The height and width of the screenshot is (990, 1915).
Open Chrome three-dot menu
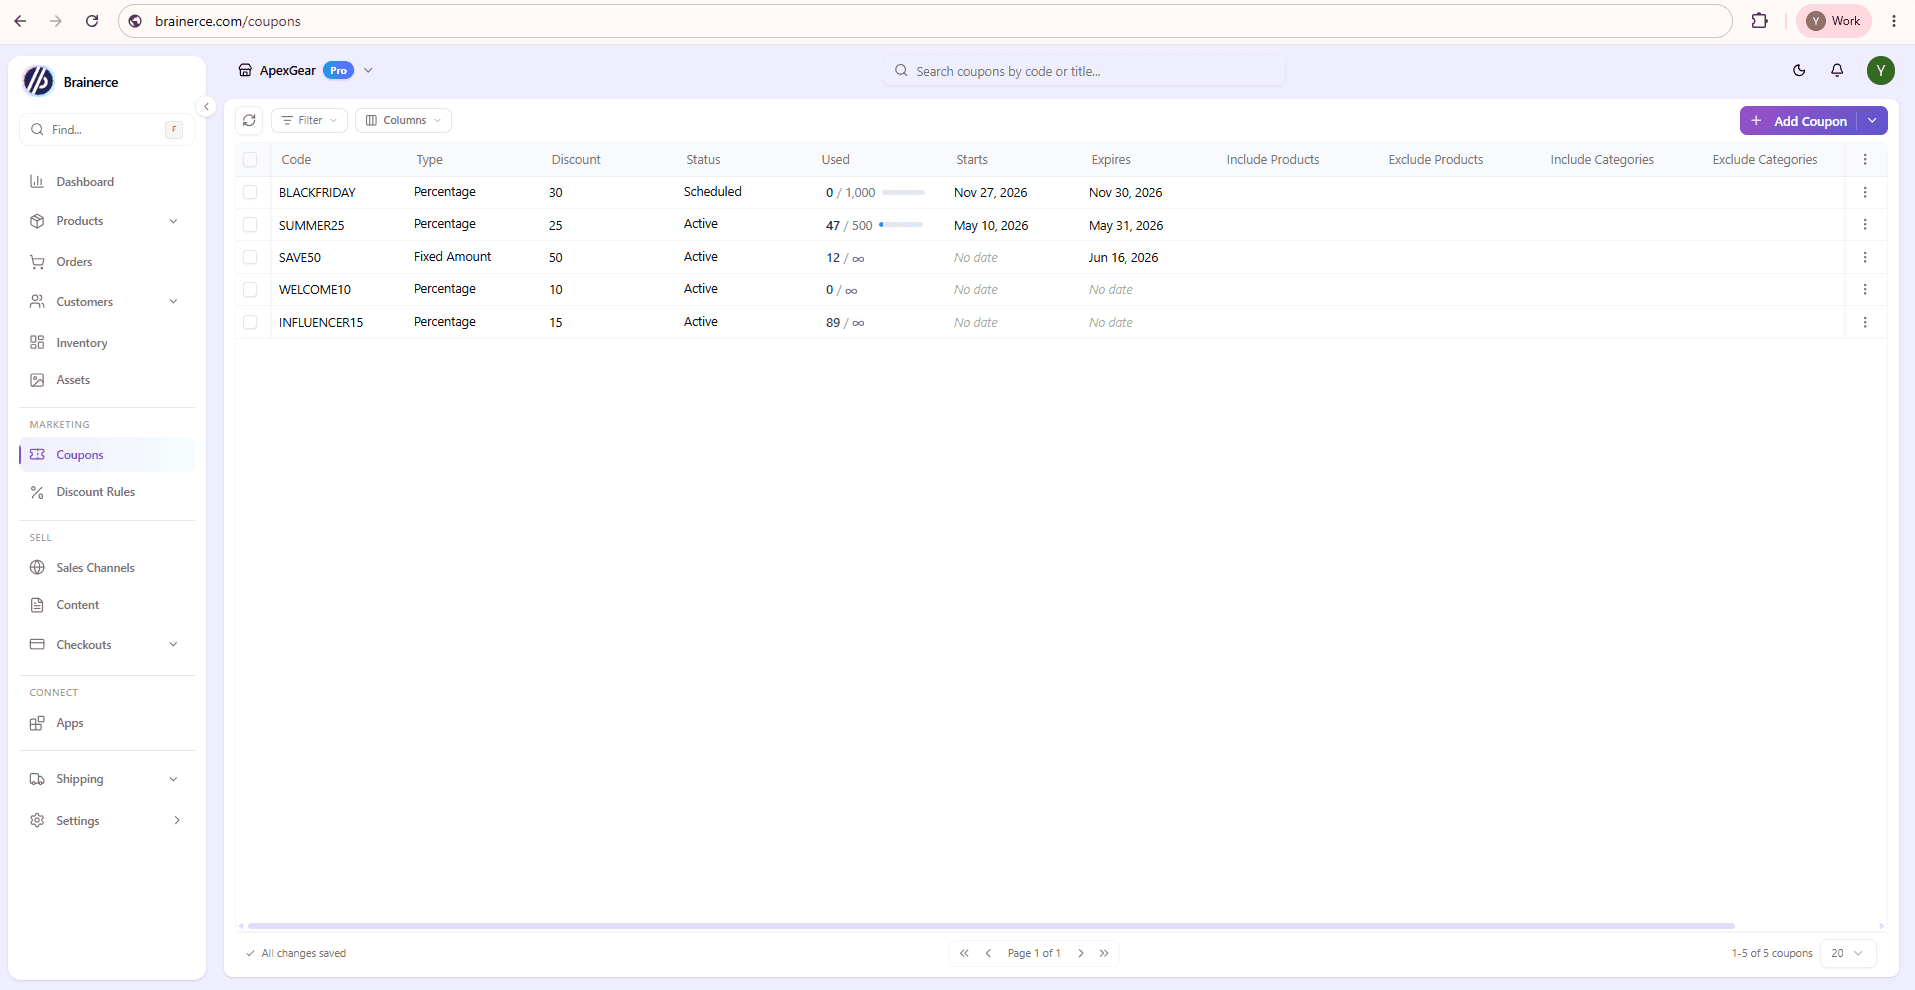tap(1894, 21)
